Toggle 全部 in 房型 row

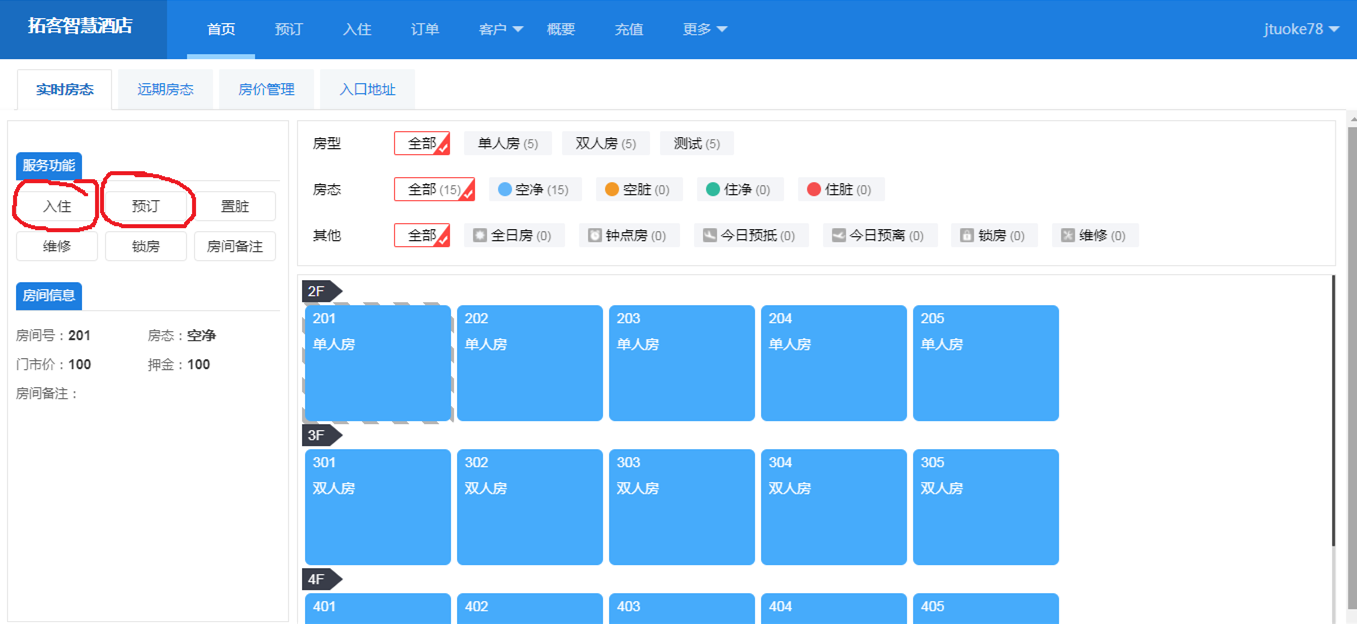[422, 144]
